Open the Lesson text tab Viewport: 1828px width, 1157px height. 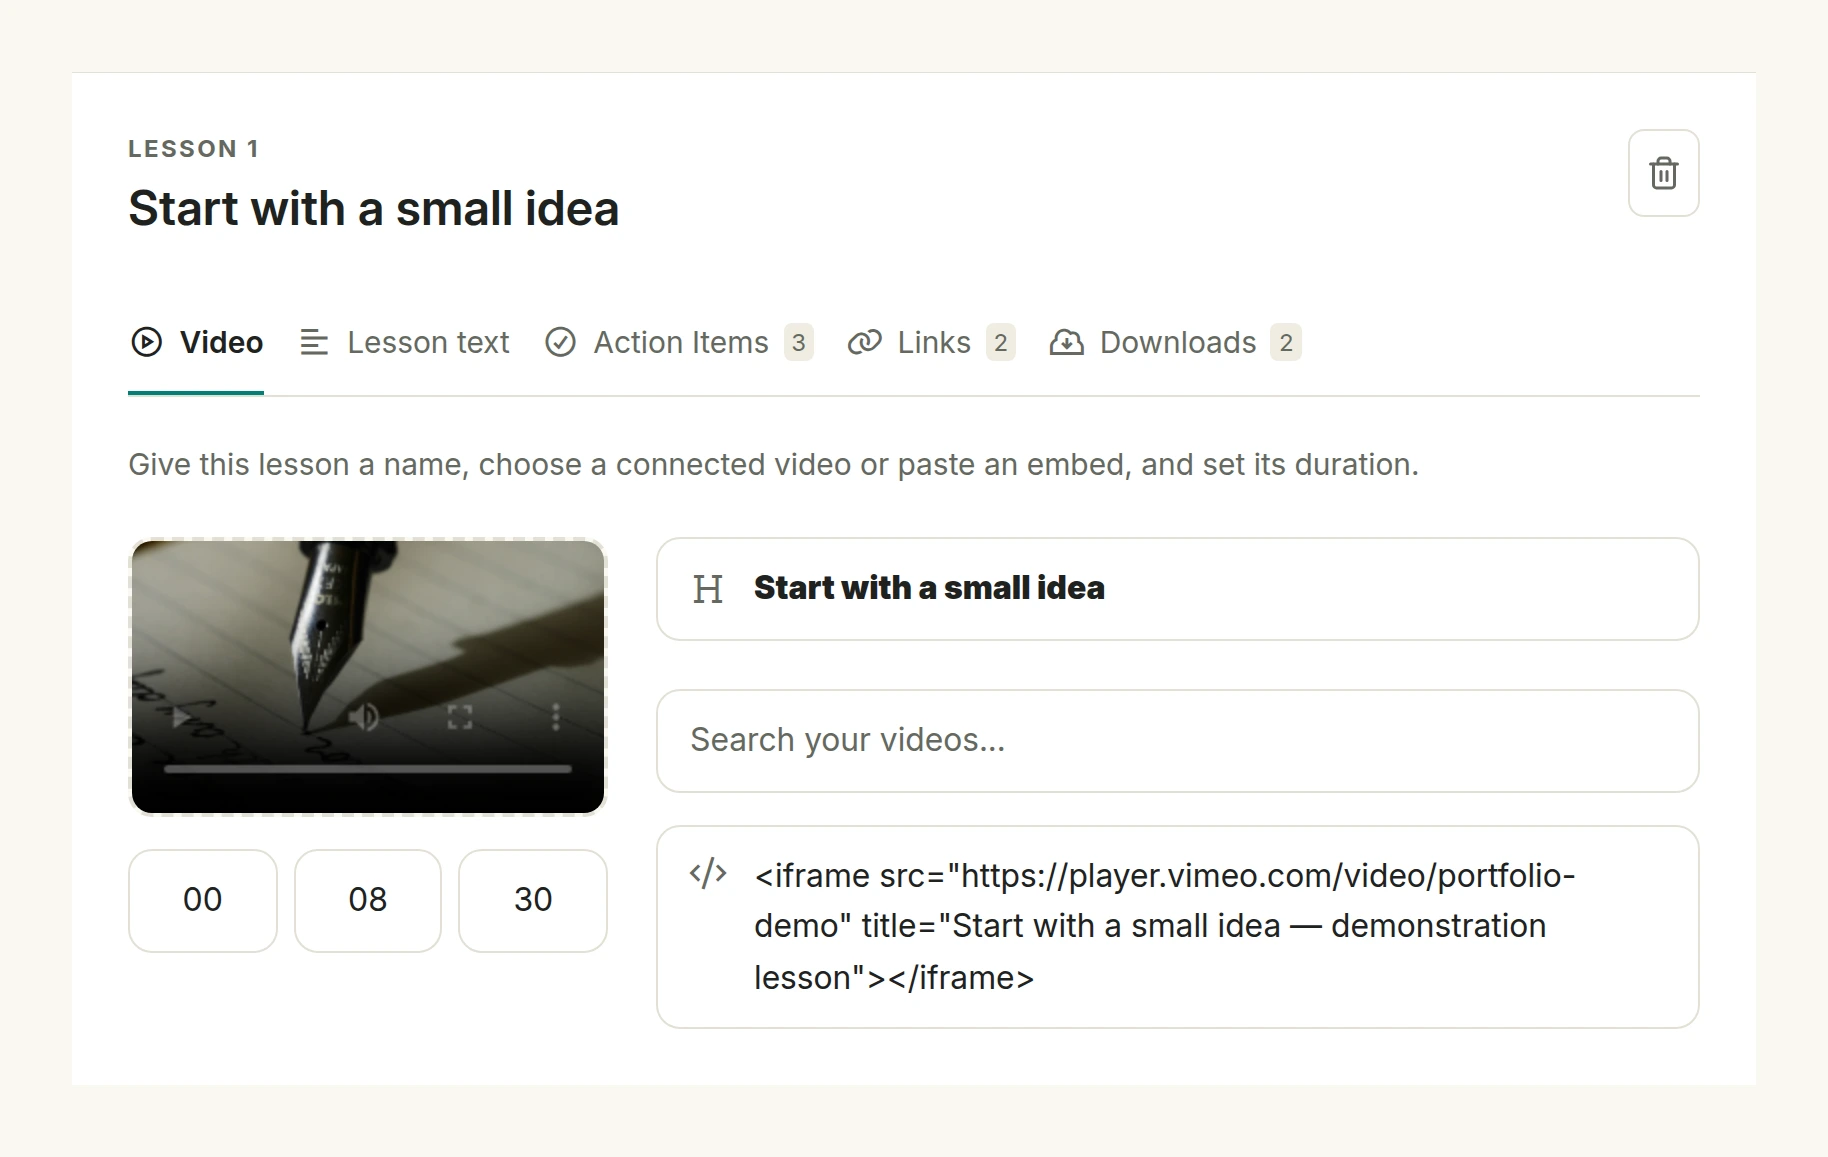point(405,343)
